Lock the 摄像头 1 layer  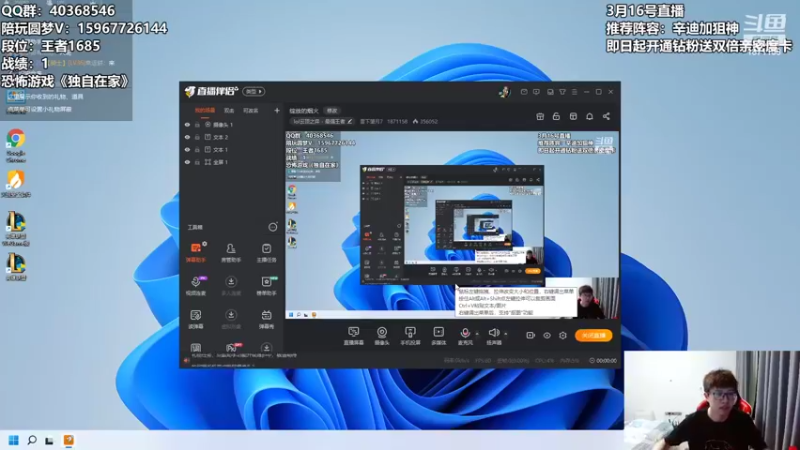[197, 124]
